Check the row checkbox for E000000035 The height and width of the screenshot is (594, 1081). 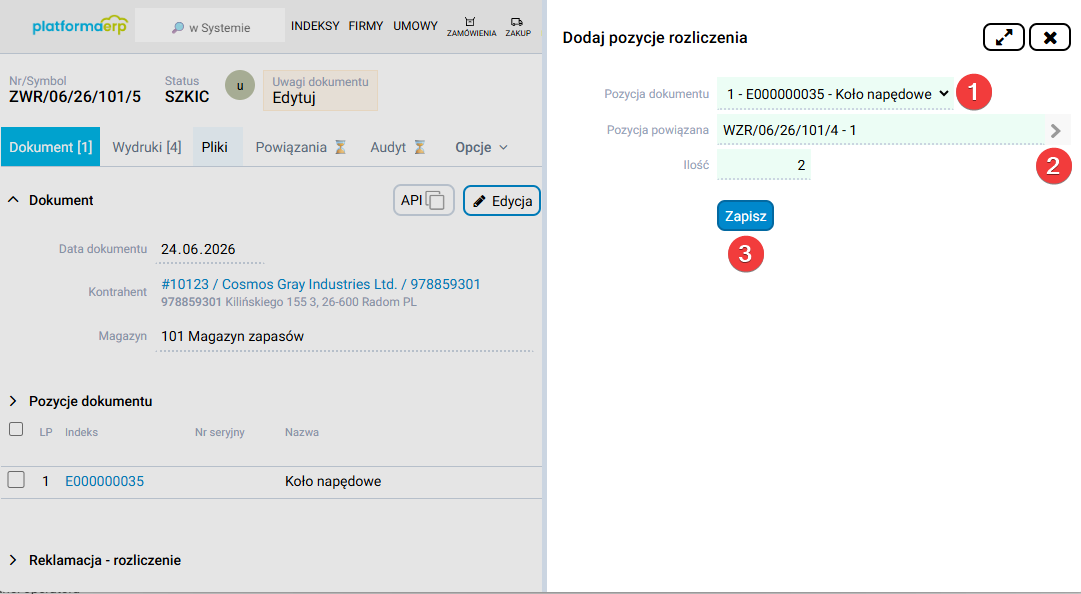click(16, 480)
